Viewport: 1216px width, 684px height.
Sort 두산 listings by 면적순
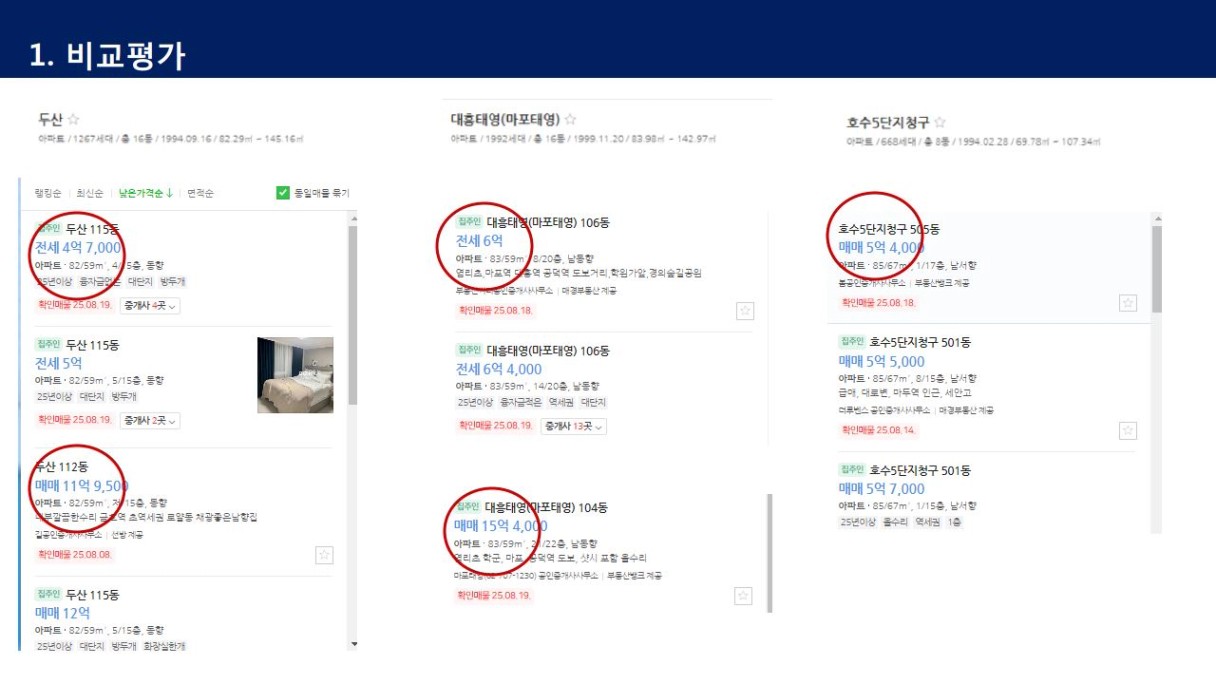pyautogui.click(x=200, y=193)
